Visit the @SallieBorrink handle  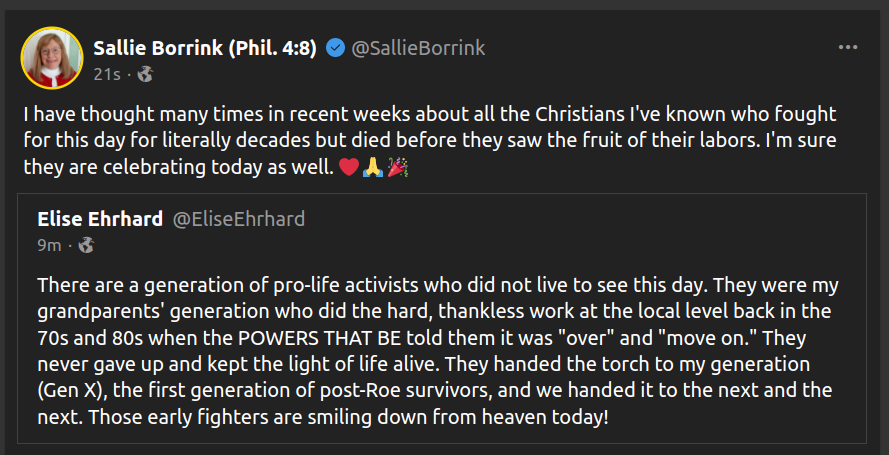click(x=418, y=49)
